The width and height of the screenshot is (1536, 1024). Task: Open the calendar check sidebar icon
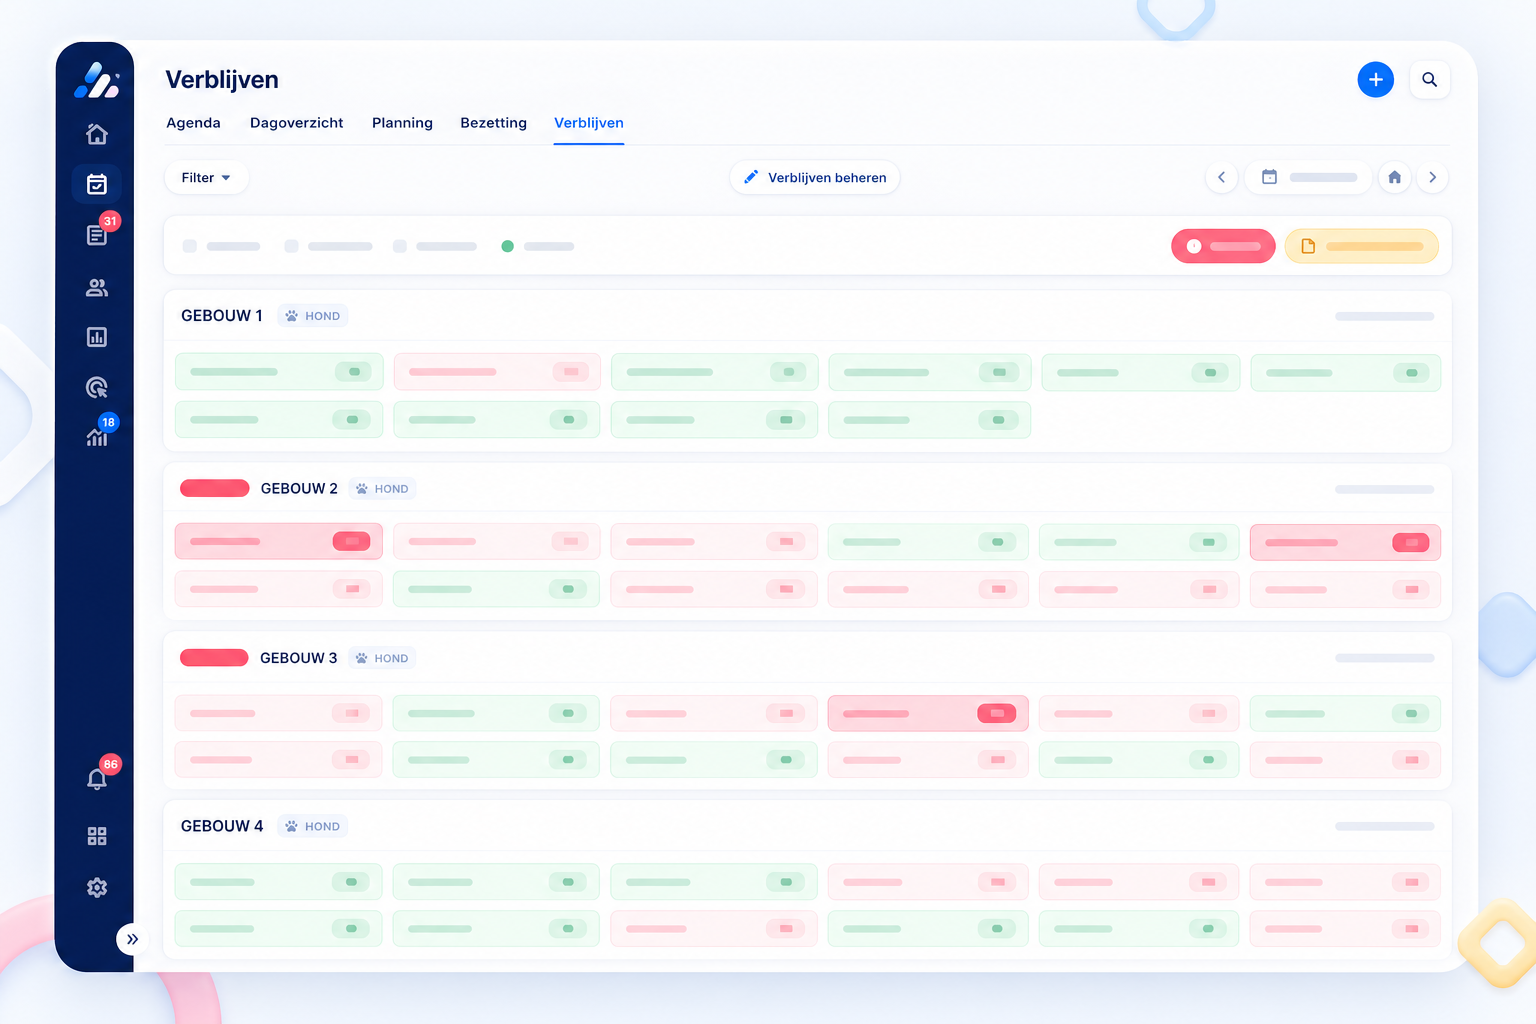click(97, 184)
